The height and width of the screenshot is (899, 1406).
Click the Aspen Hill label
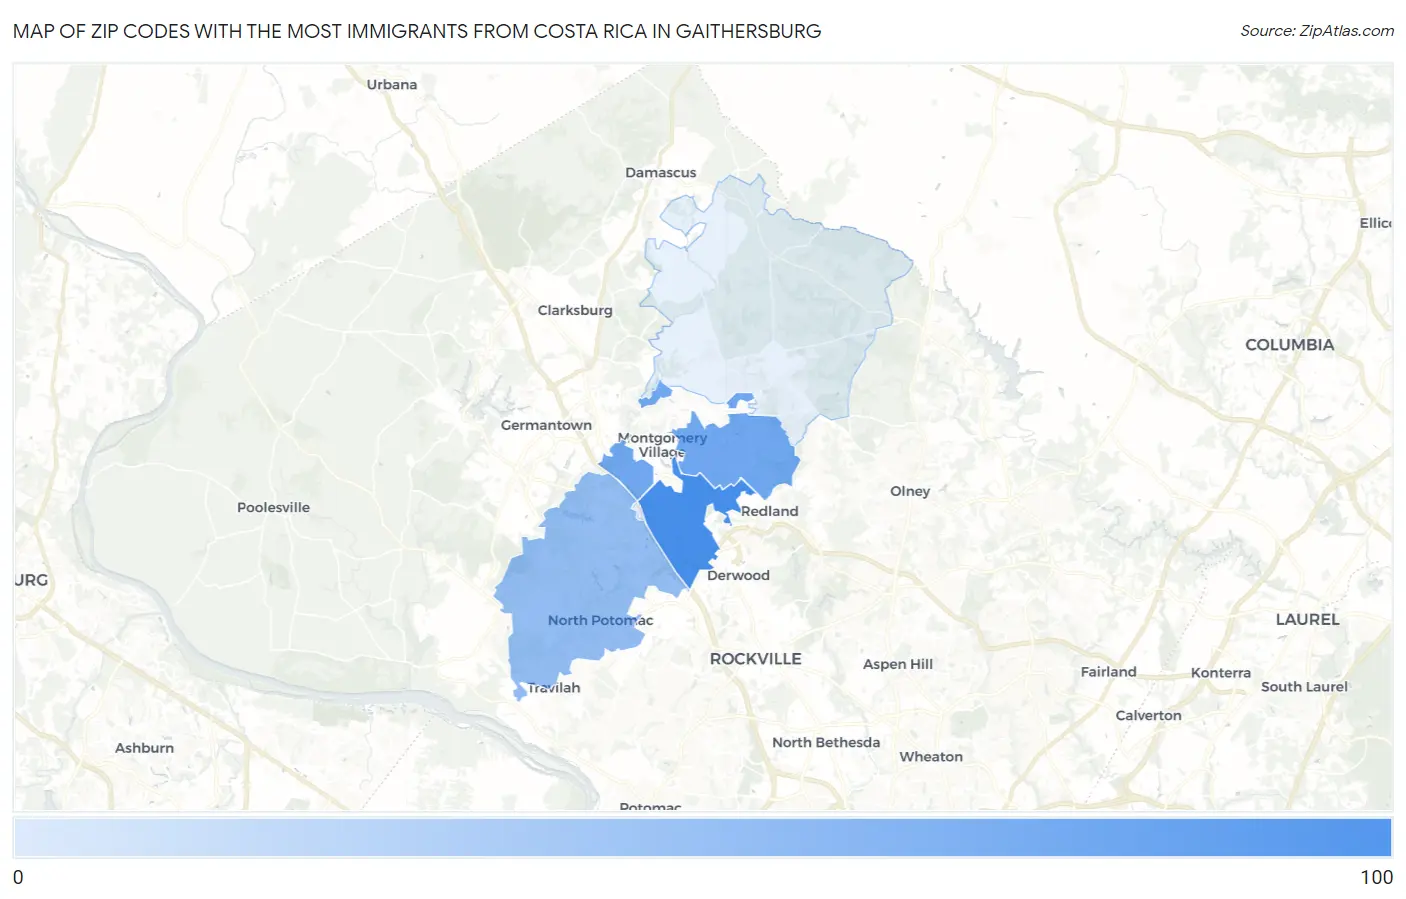[x=898, y=664]
